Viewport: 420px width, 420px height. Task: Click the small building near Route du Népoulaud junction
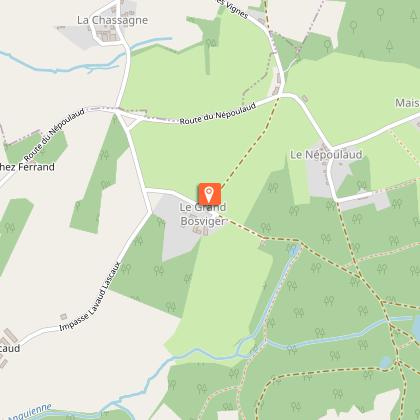click(305, 98)
